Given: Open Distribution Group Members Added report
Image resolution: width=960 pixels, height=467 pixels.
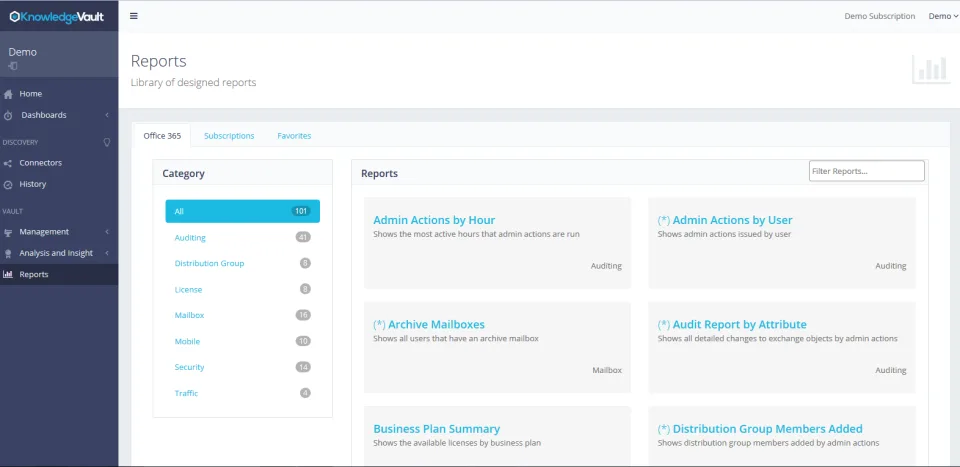Looking at the screenshot, I should pyautogui.click(x=760, y=429).
